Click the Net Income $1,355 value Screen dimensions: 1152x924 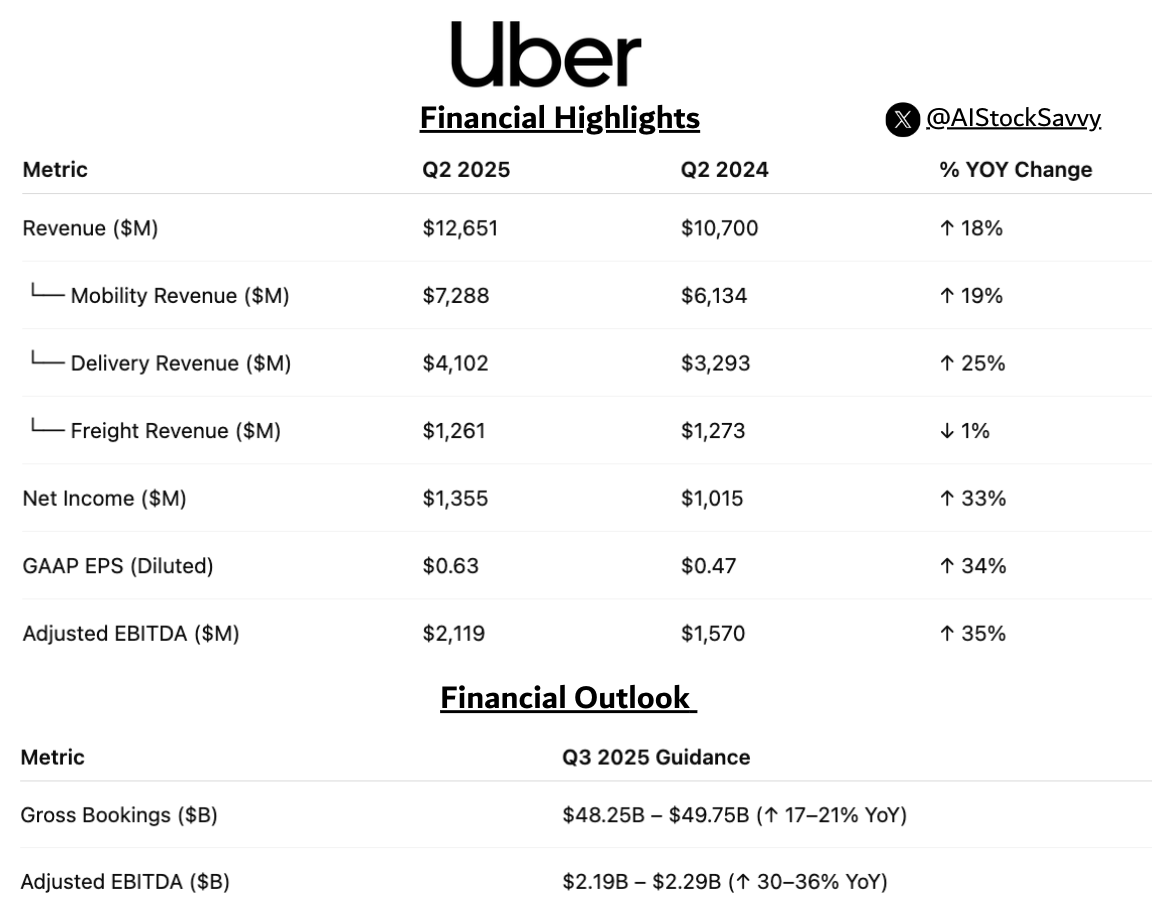tap(455, 499)
